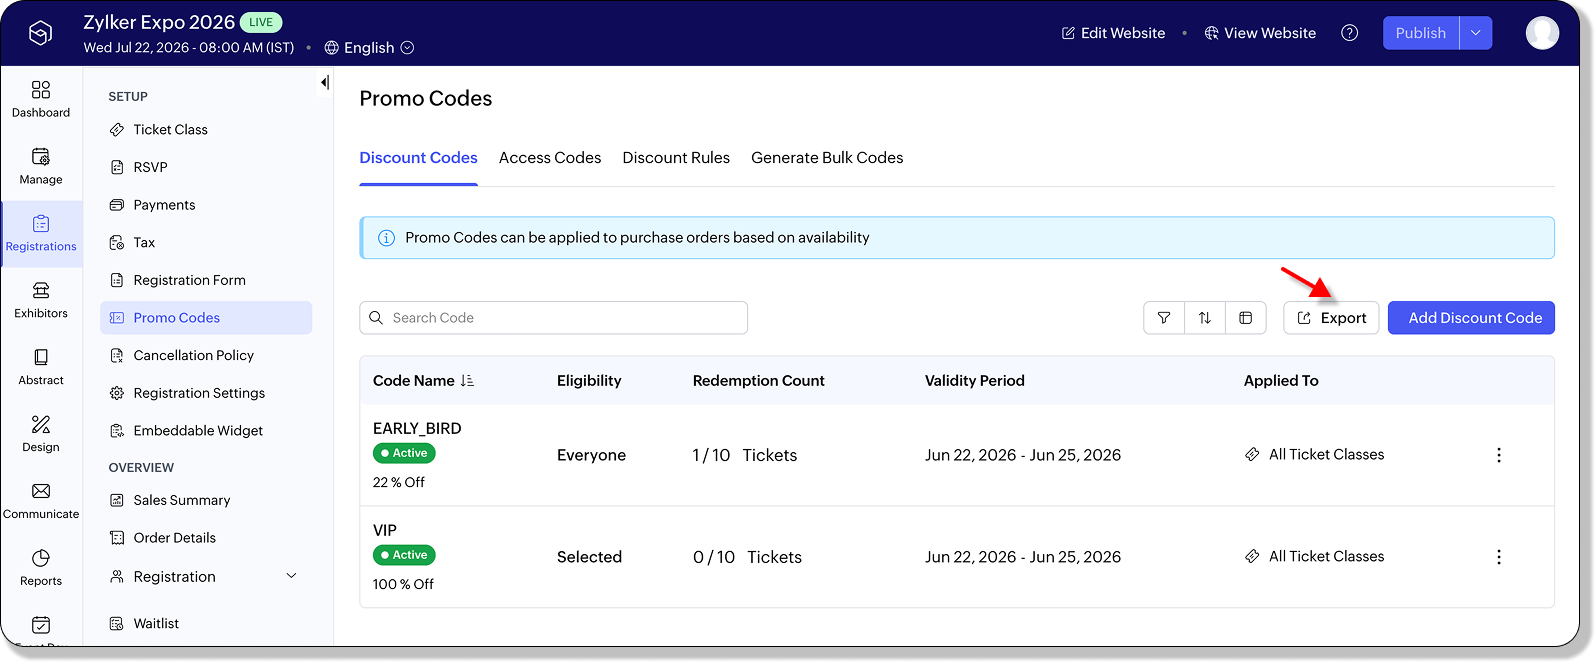
Task: Open the Communicate envelope icon
Action: click(x=41, y=492)
